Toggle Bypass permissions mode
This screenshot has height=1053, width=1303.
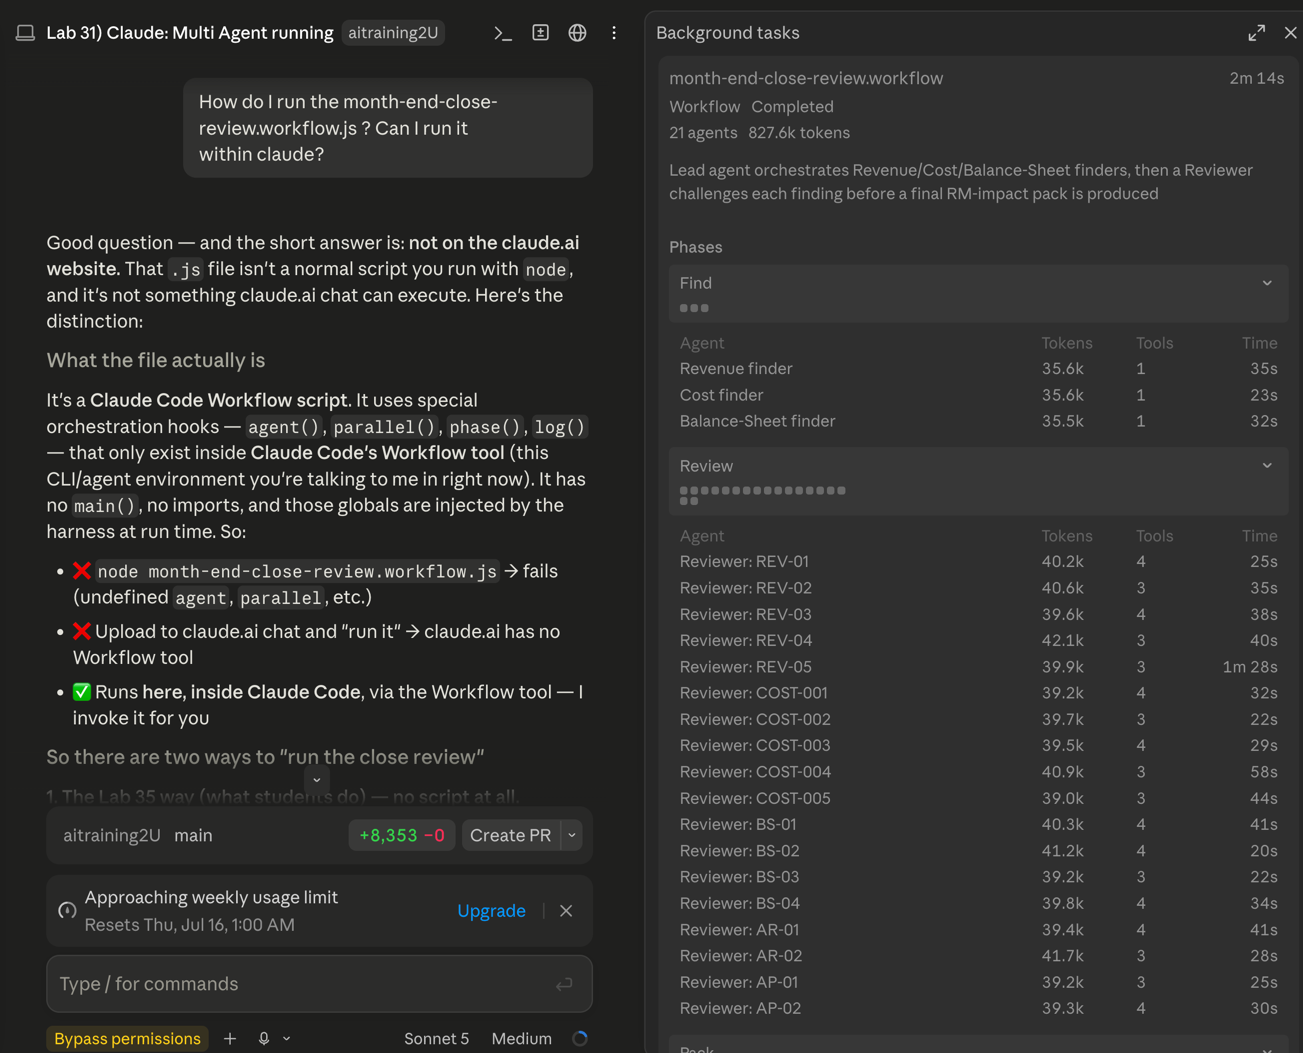(x=127, y=1039)
